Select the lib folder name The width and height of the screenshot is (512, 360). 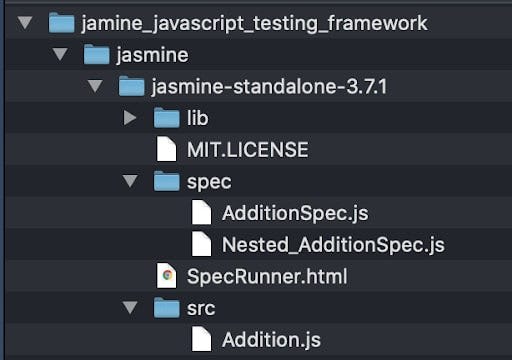[198, 118]
